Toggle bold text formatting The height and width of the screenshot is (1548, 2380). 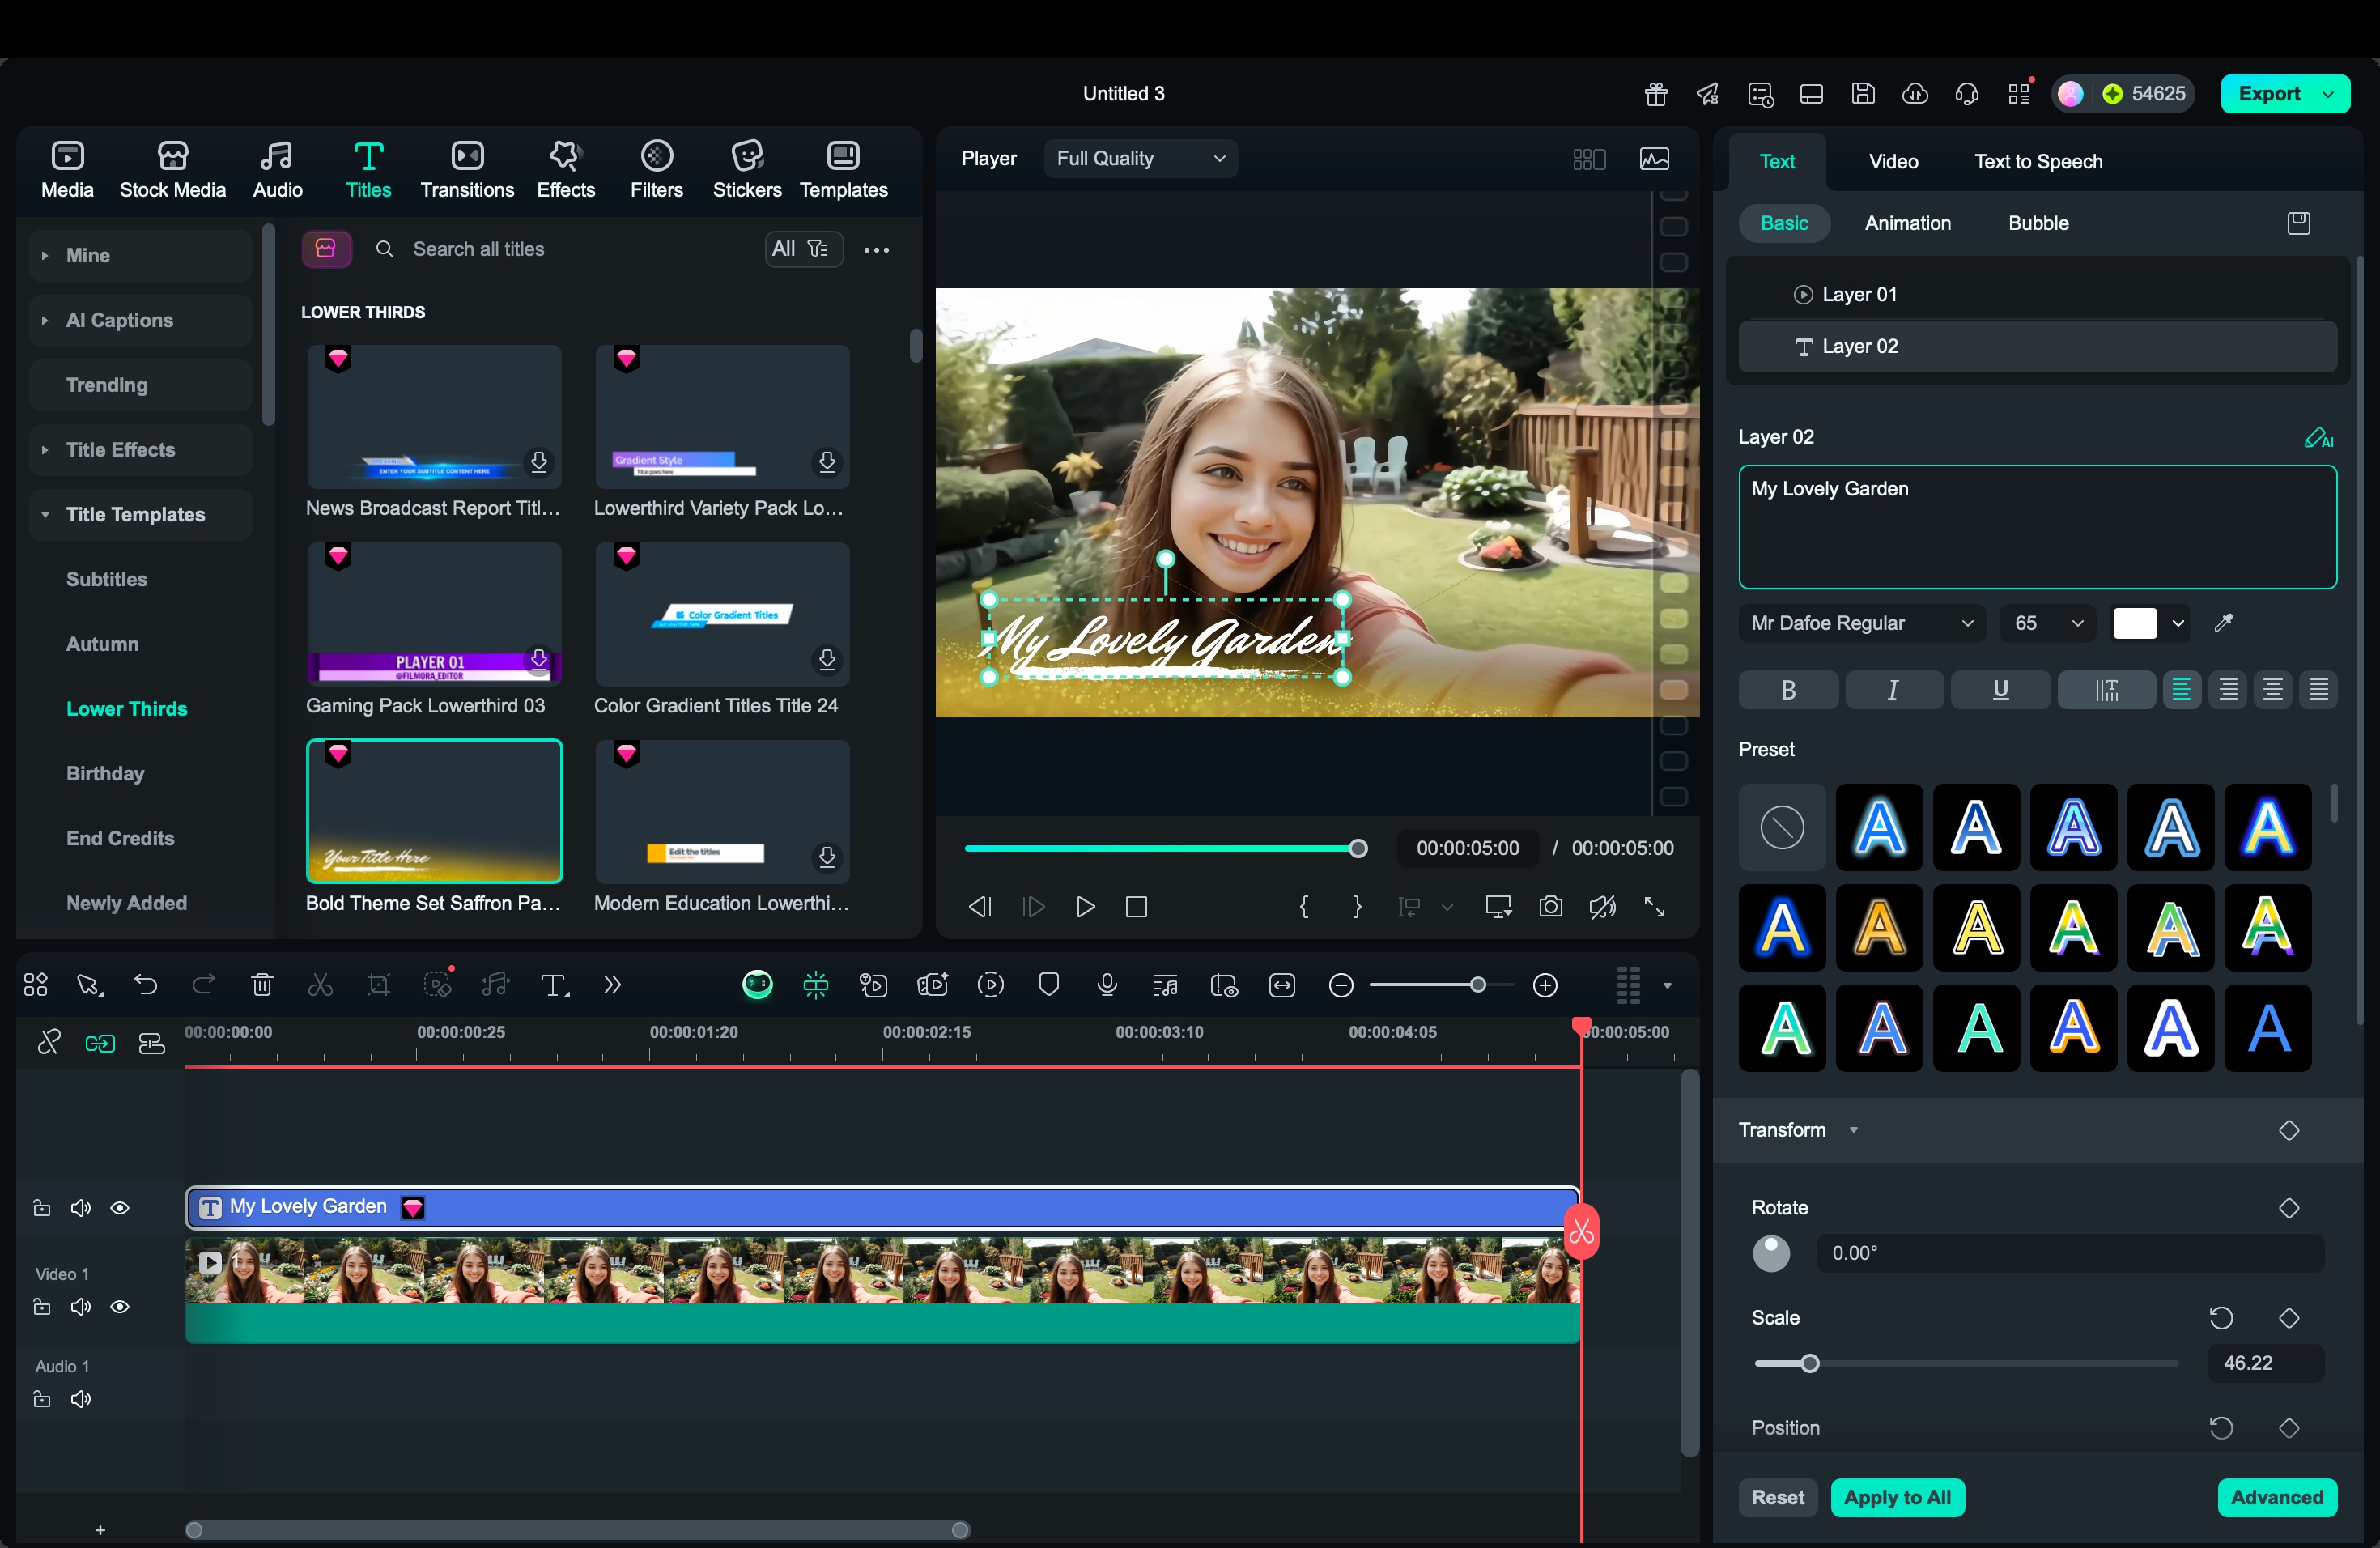coord(1788,689)
